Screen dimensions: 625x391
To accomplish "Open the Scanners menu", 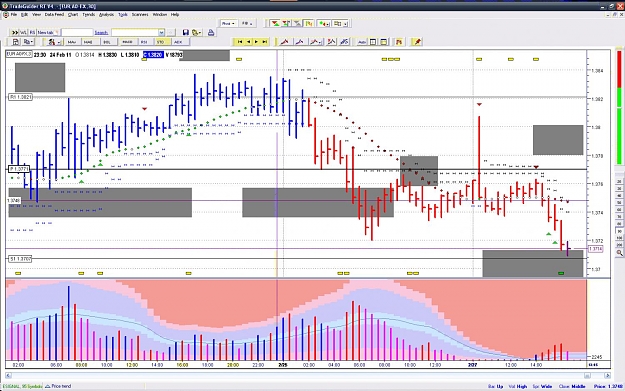I will 140,14.
